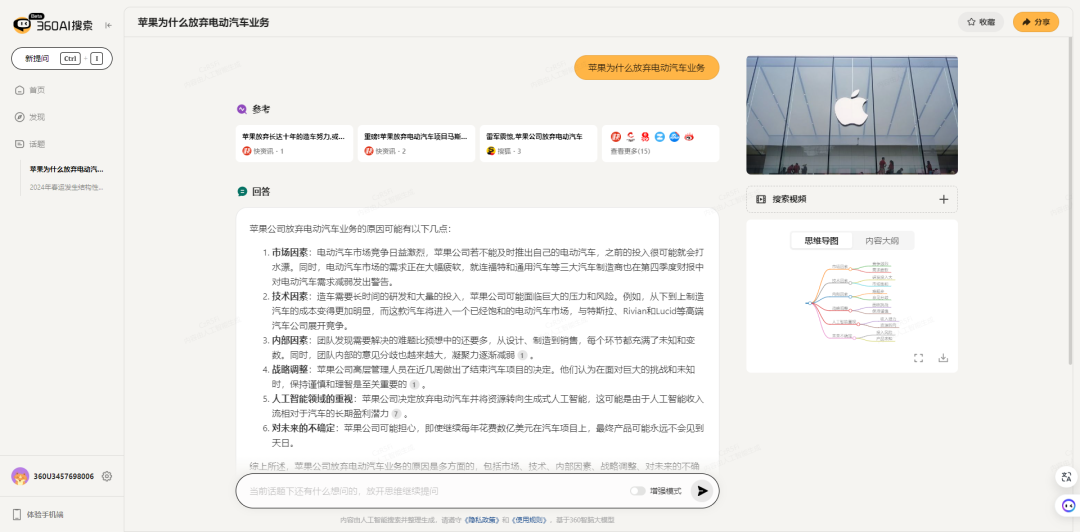
Task: Open mind map in fullscreen
Action: pos(918,358)
